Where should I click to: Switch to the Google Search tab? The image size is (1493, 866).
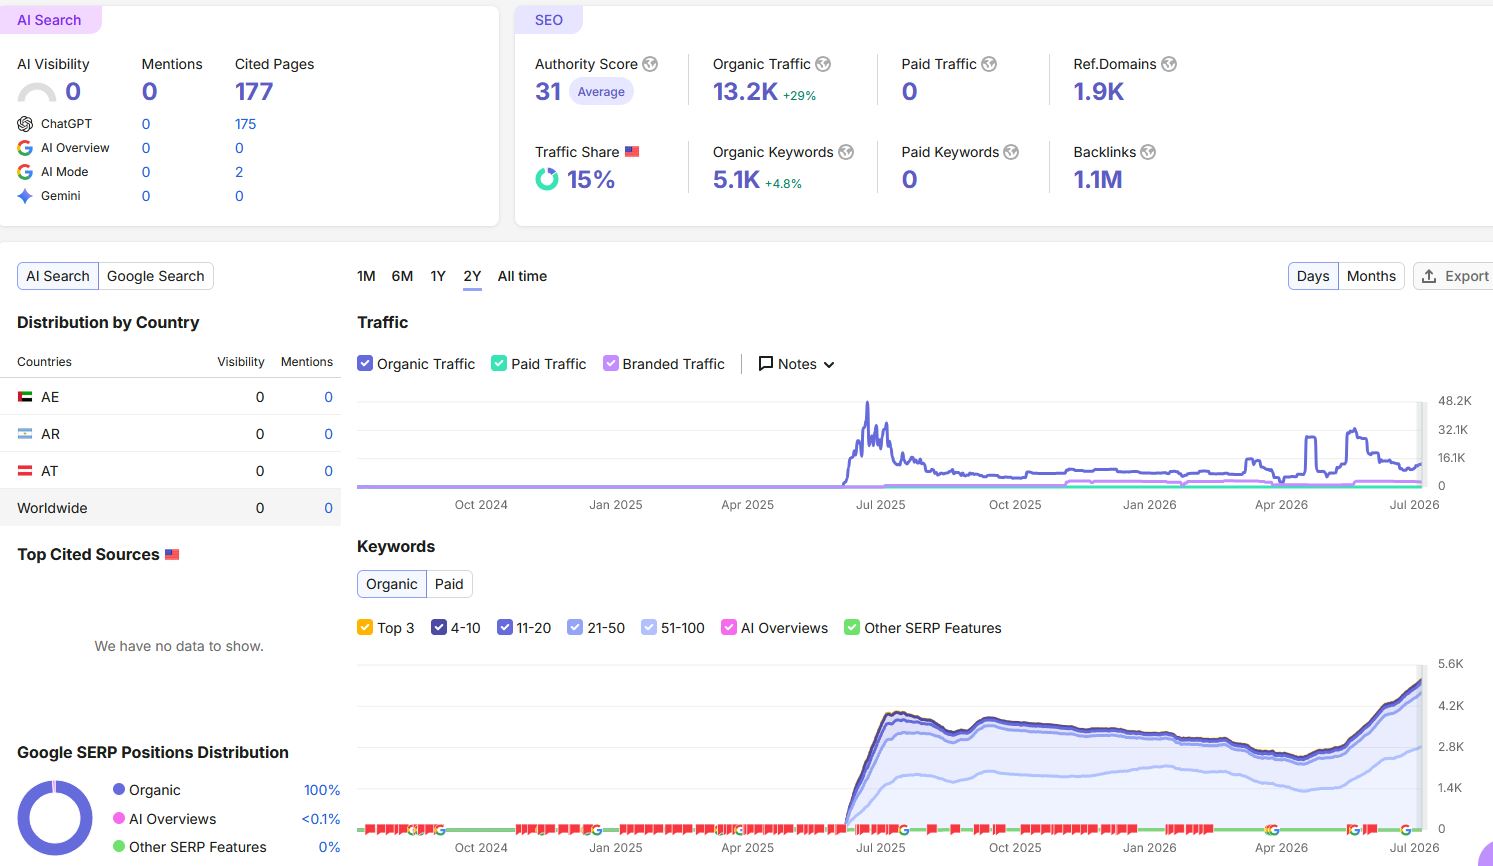pyautogui.click(x=155, y=276)
